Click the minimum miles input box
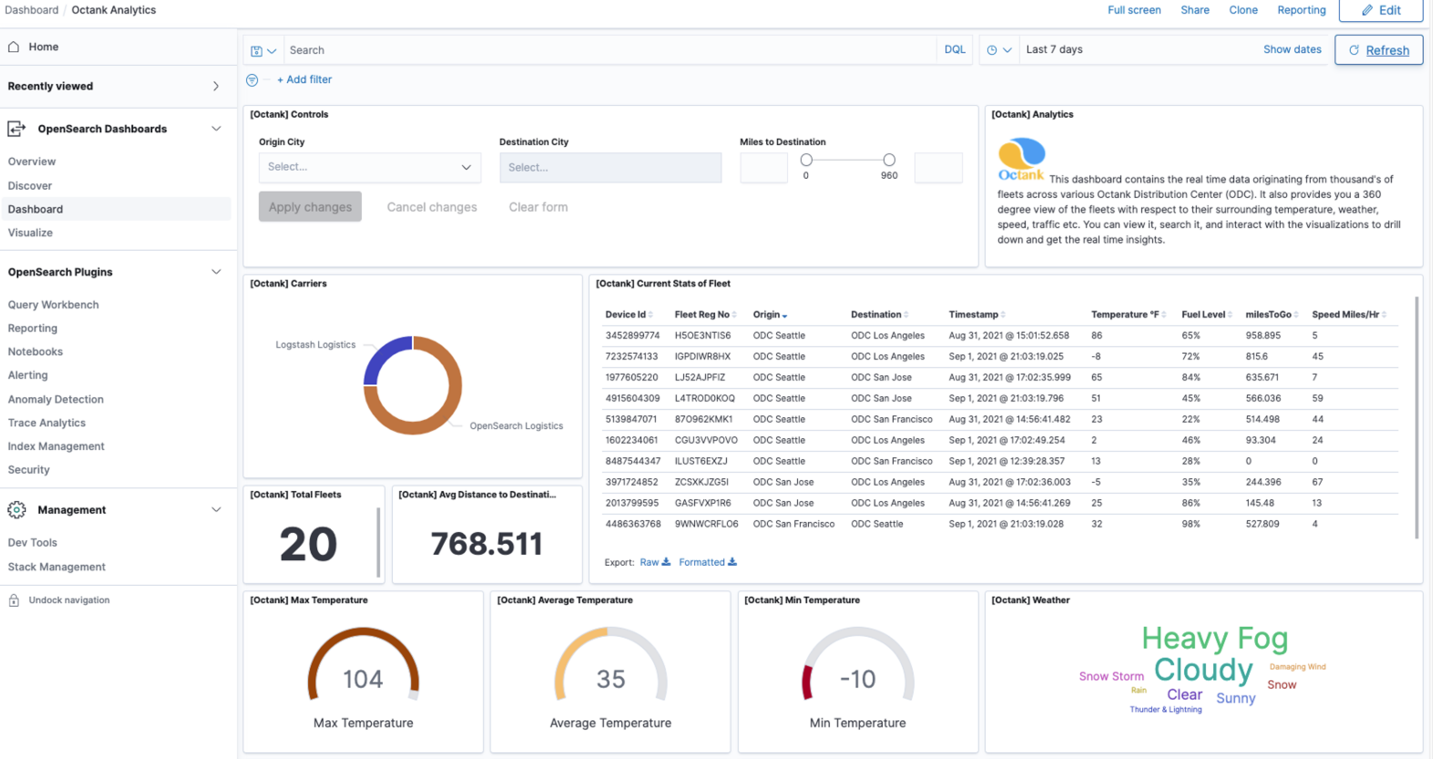Screen dimensions: 1433x759 pos(764,168)
